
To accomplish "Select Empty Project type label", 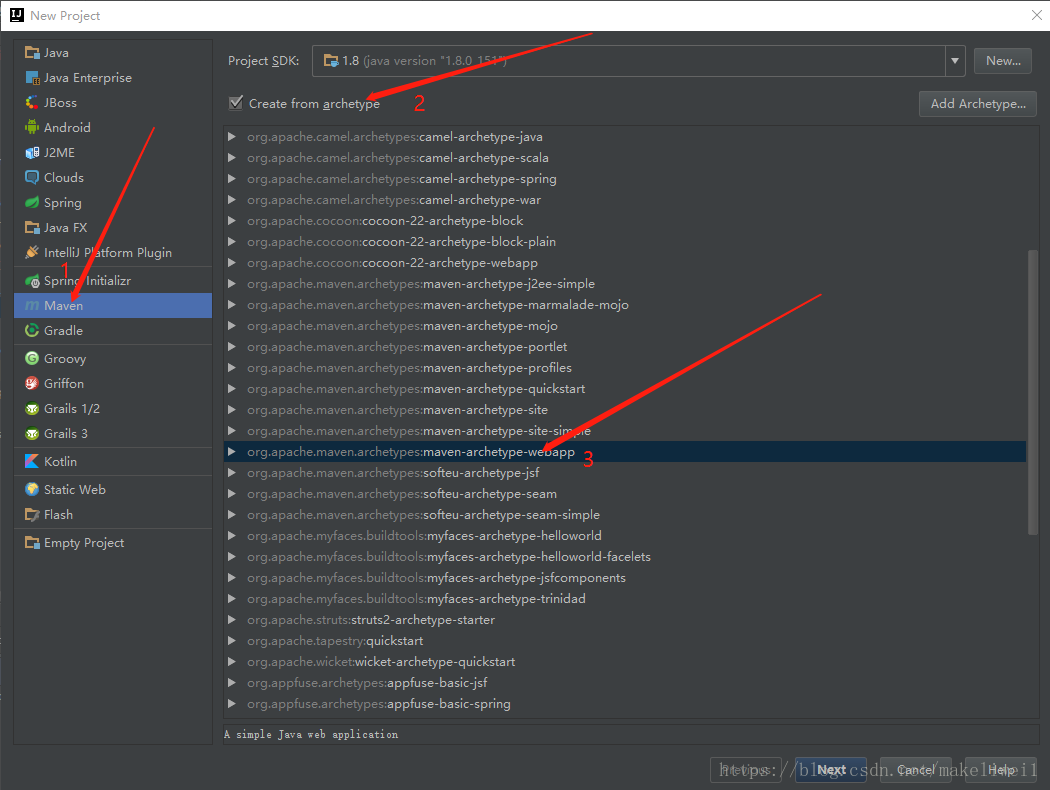I will [x=84, y=543].
